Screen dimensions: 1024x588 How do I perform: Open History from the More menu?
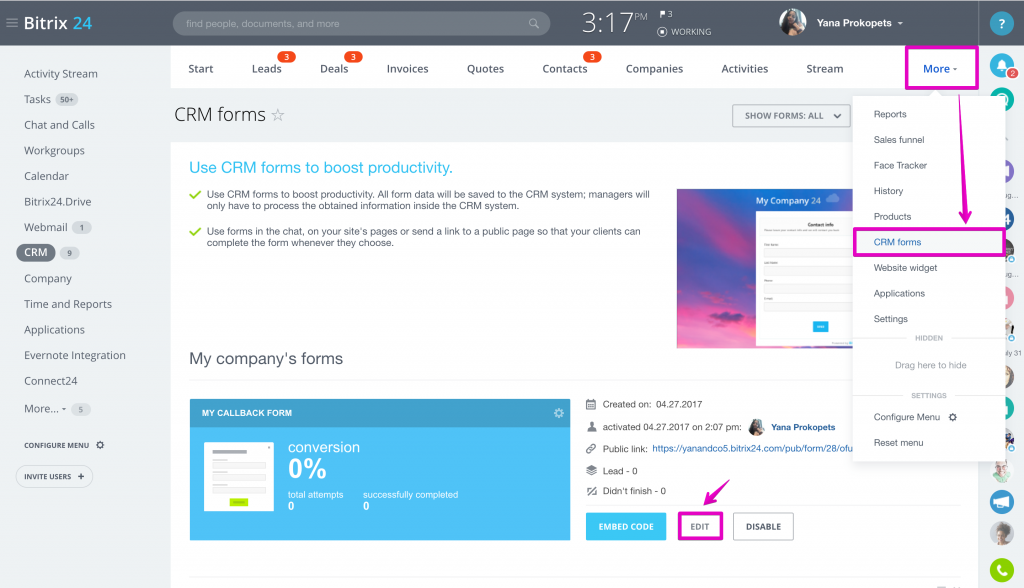pyautogui.click(x=888, y=191)
